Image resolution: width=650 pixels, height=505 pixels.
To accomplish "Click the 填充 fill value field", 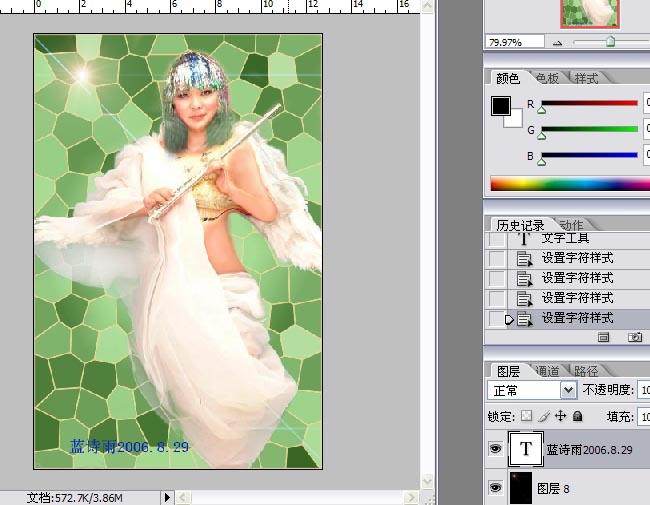I will pos(644,416).
